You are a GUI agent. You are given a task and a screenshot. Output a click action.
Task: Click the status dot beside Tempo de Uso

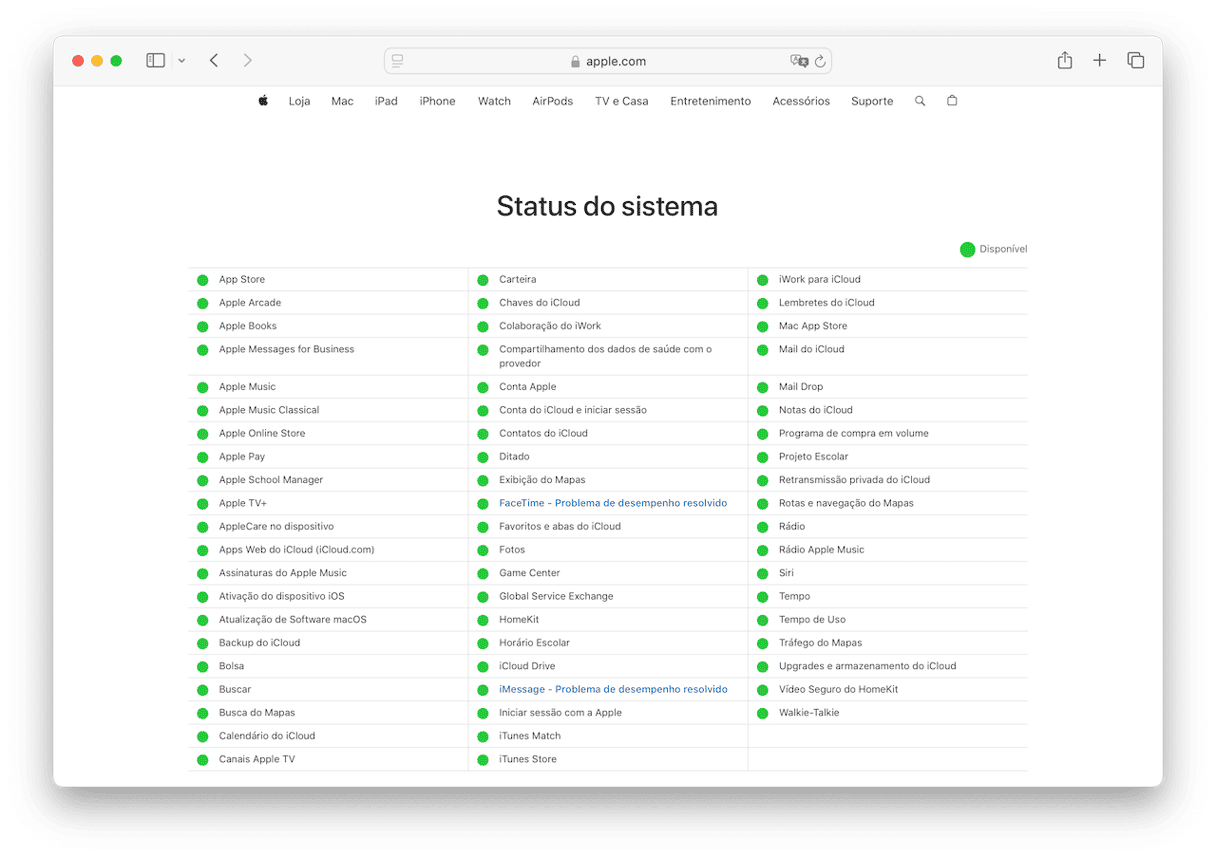pos(762,620)
